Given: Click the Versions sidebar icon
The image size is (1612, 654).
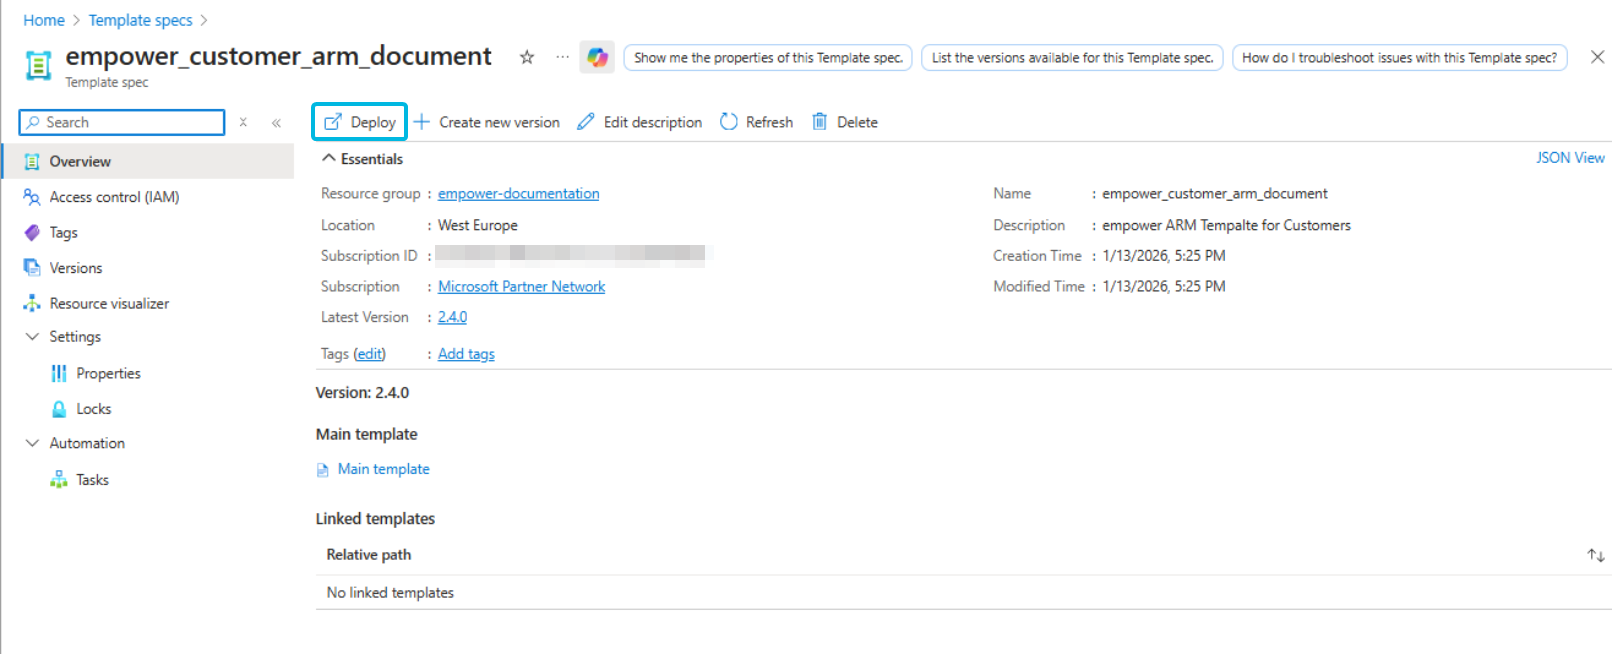Looking at the screenshot, I should pos(32,268).
